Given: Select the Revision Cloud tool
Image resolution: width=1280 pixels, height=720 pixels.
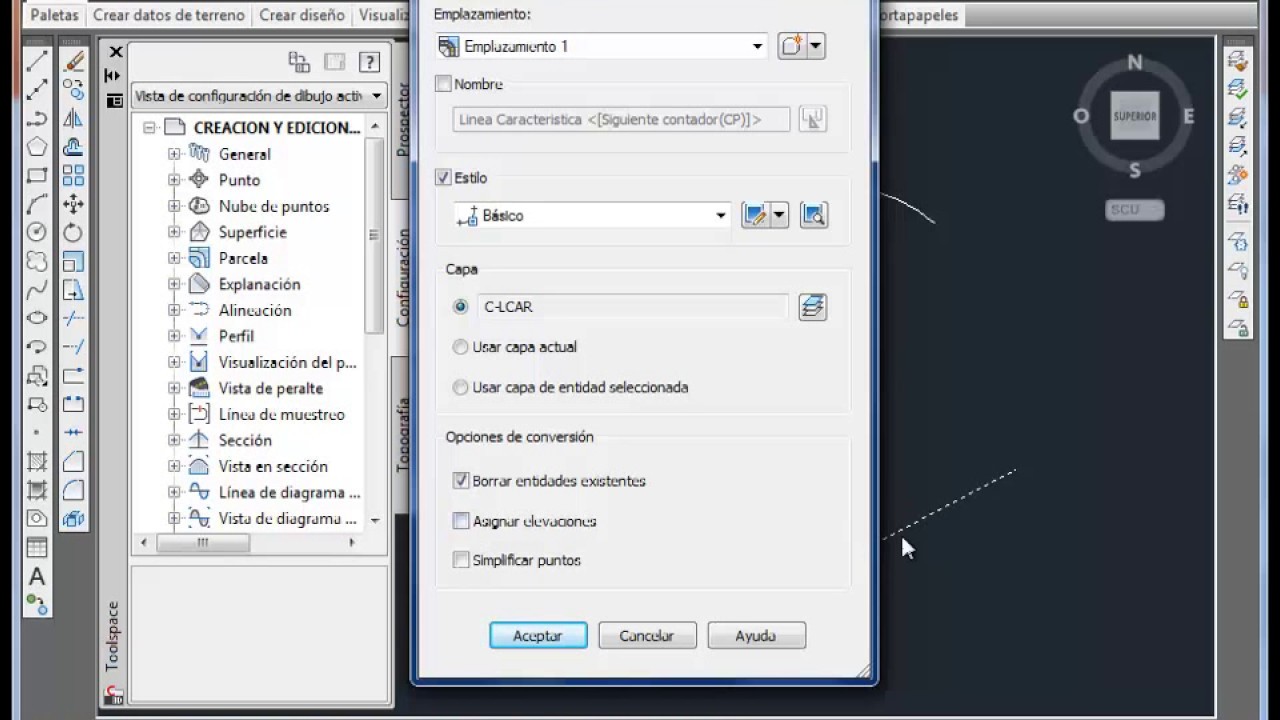Looking at the screenshot, I should click(37, 261).
